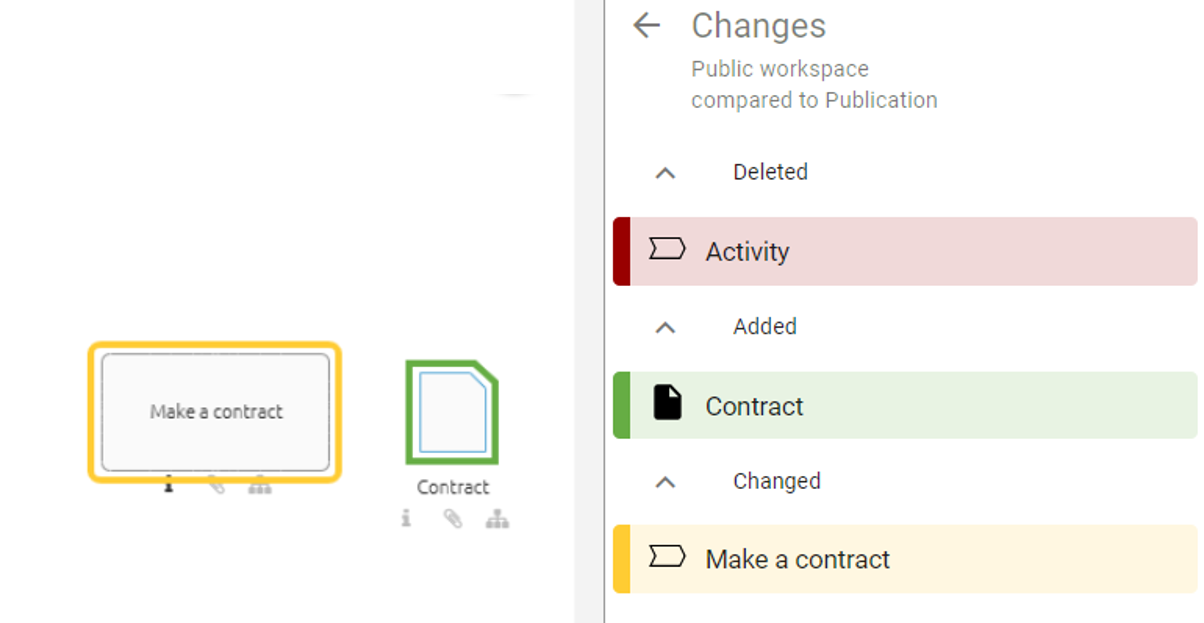This screenshot has height=623, width=1204.
Task: Click the hierarchy icon under the Make a contract shape
Action: pyautogui.click(x=259, y=485)
